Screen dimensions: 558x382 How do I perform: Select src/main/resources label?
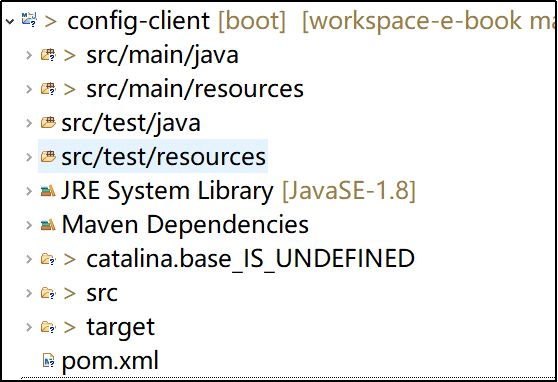195,89
